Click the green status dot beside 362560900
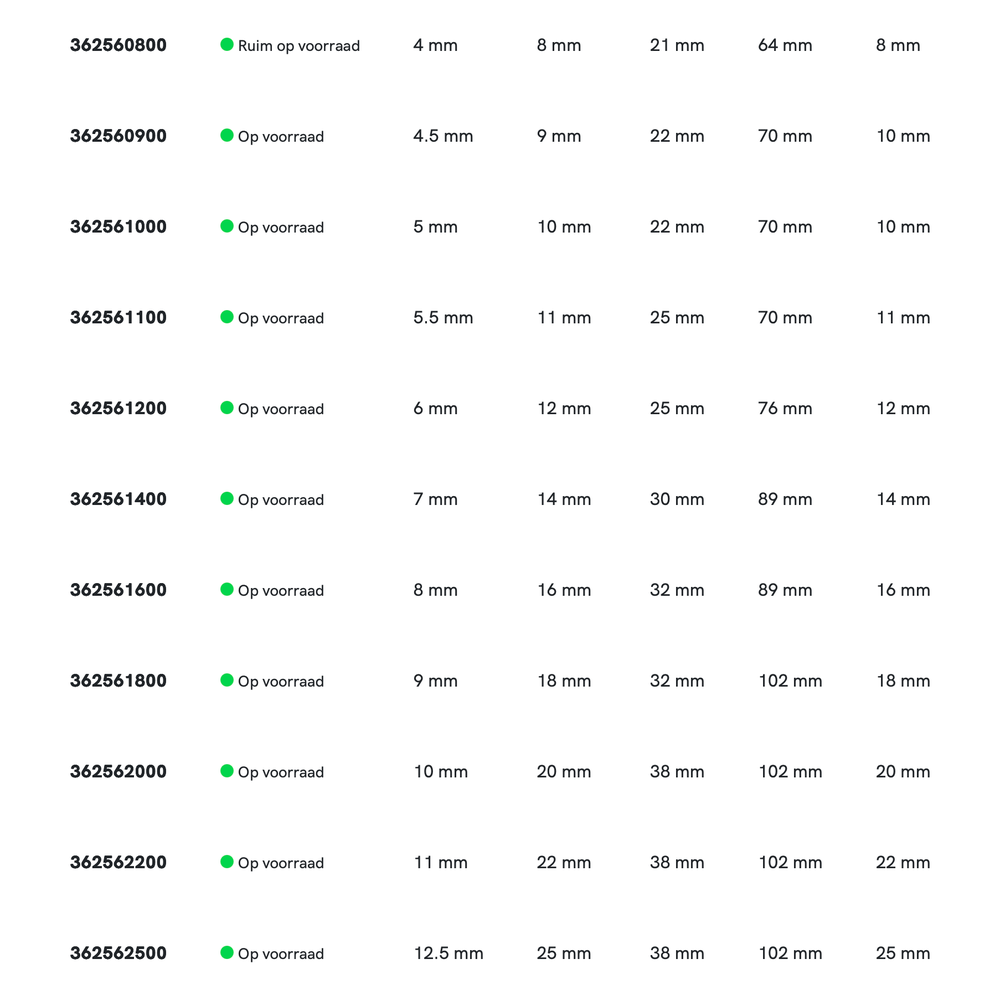The image size is (1000, 1000). pyautogui.click(x=227, y=136)
